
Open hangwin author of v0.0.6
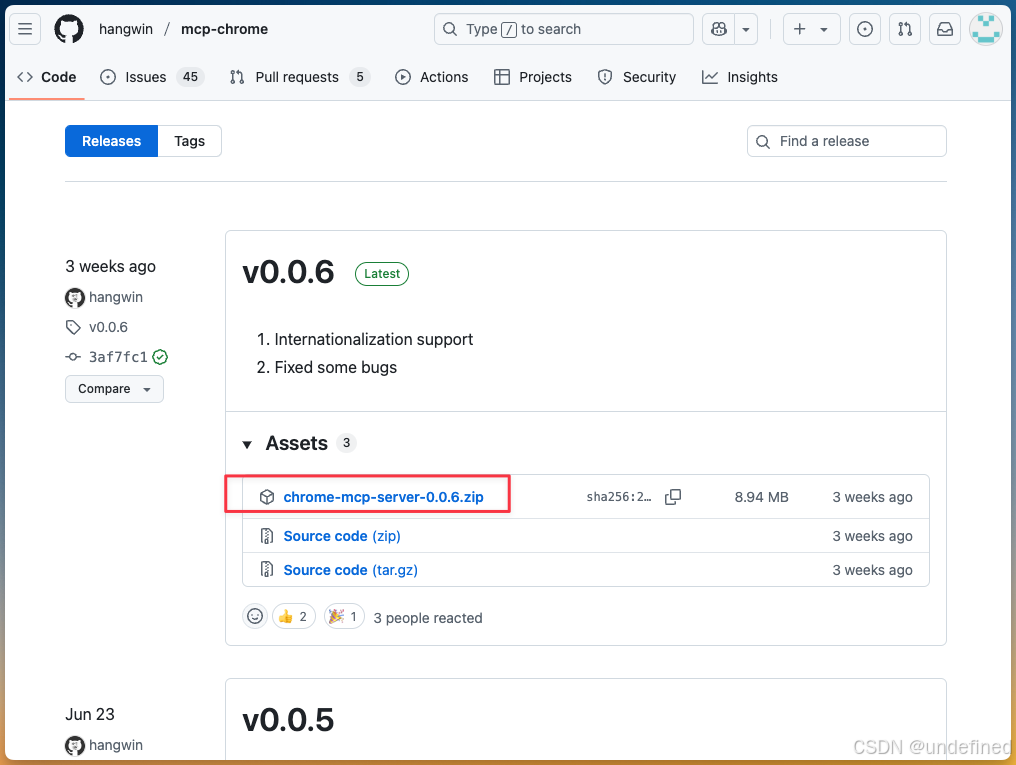tap(115, 297)
